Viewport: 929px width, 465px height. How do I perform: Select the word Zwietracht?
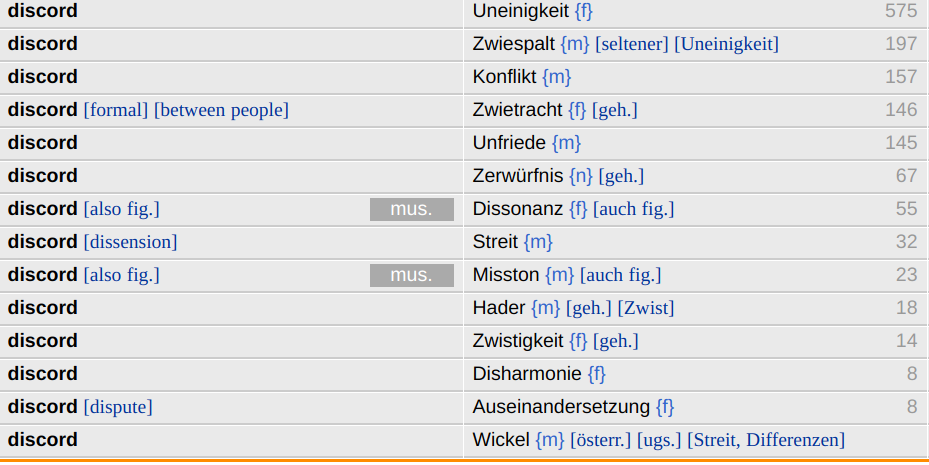coord(518,110)
